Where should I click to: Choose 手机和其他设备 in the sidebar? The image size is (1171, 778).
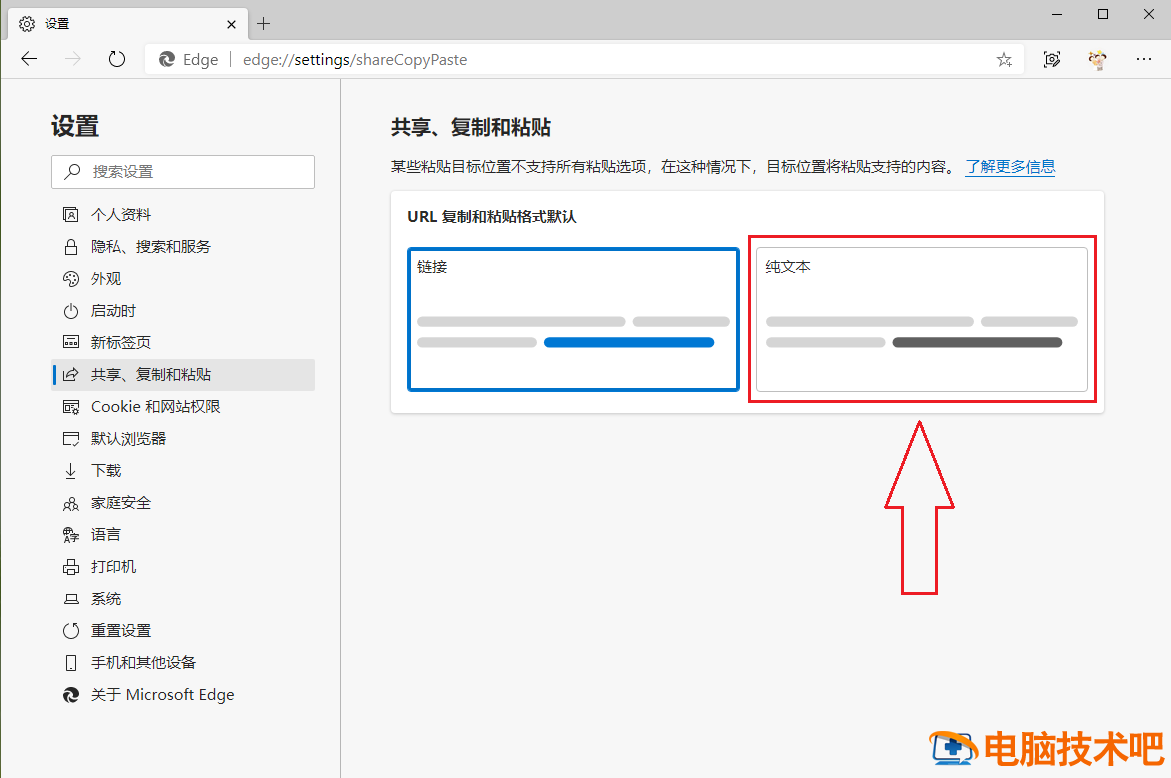click(144, 662)
